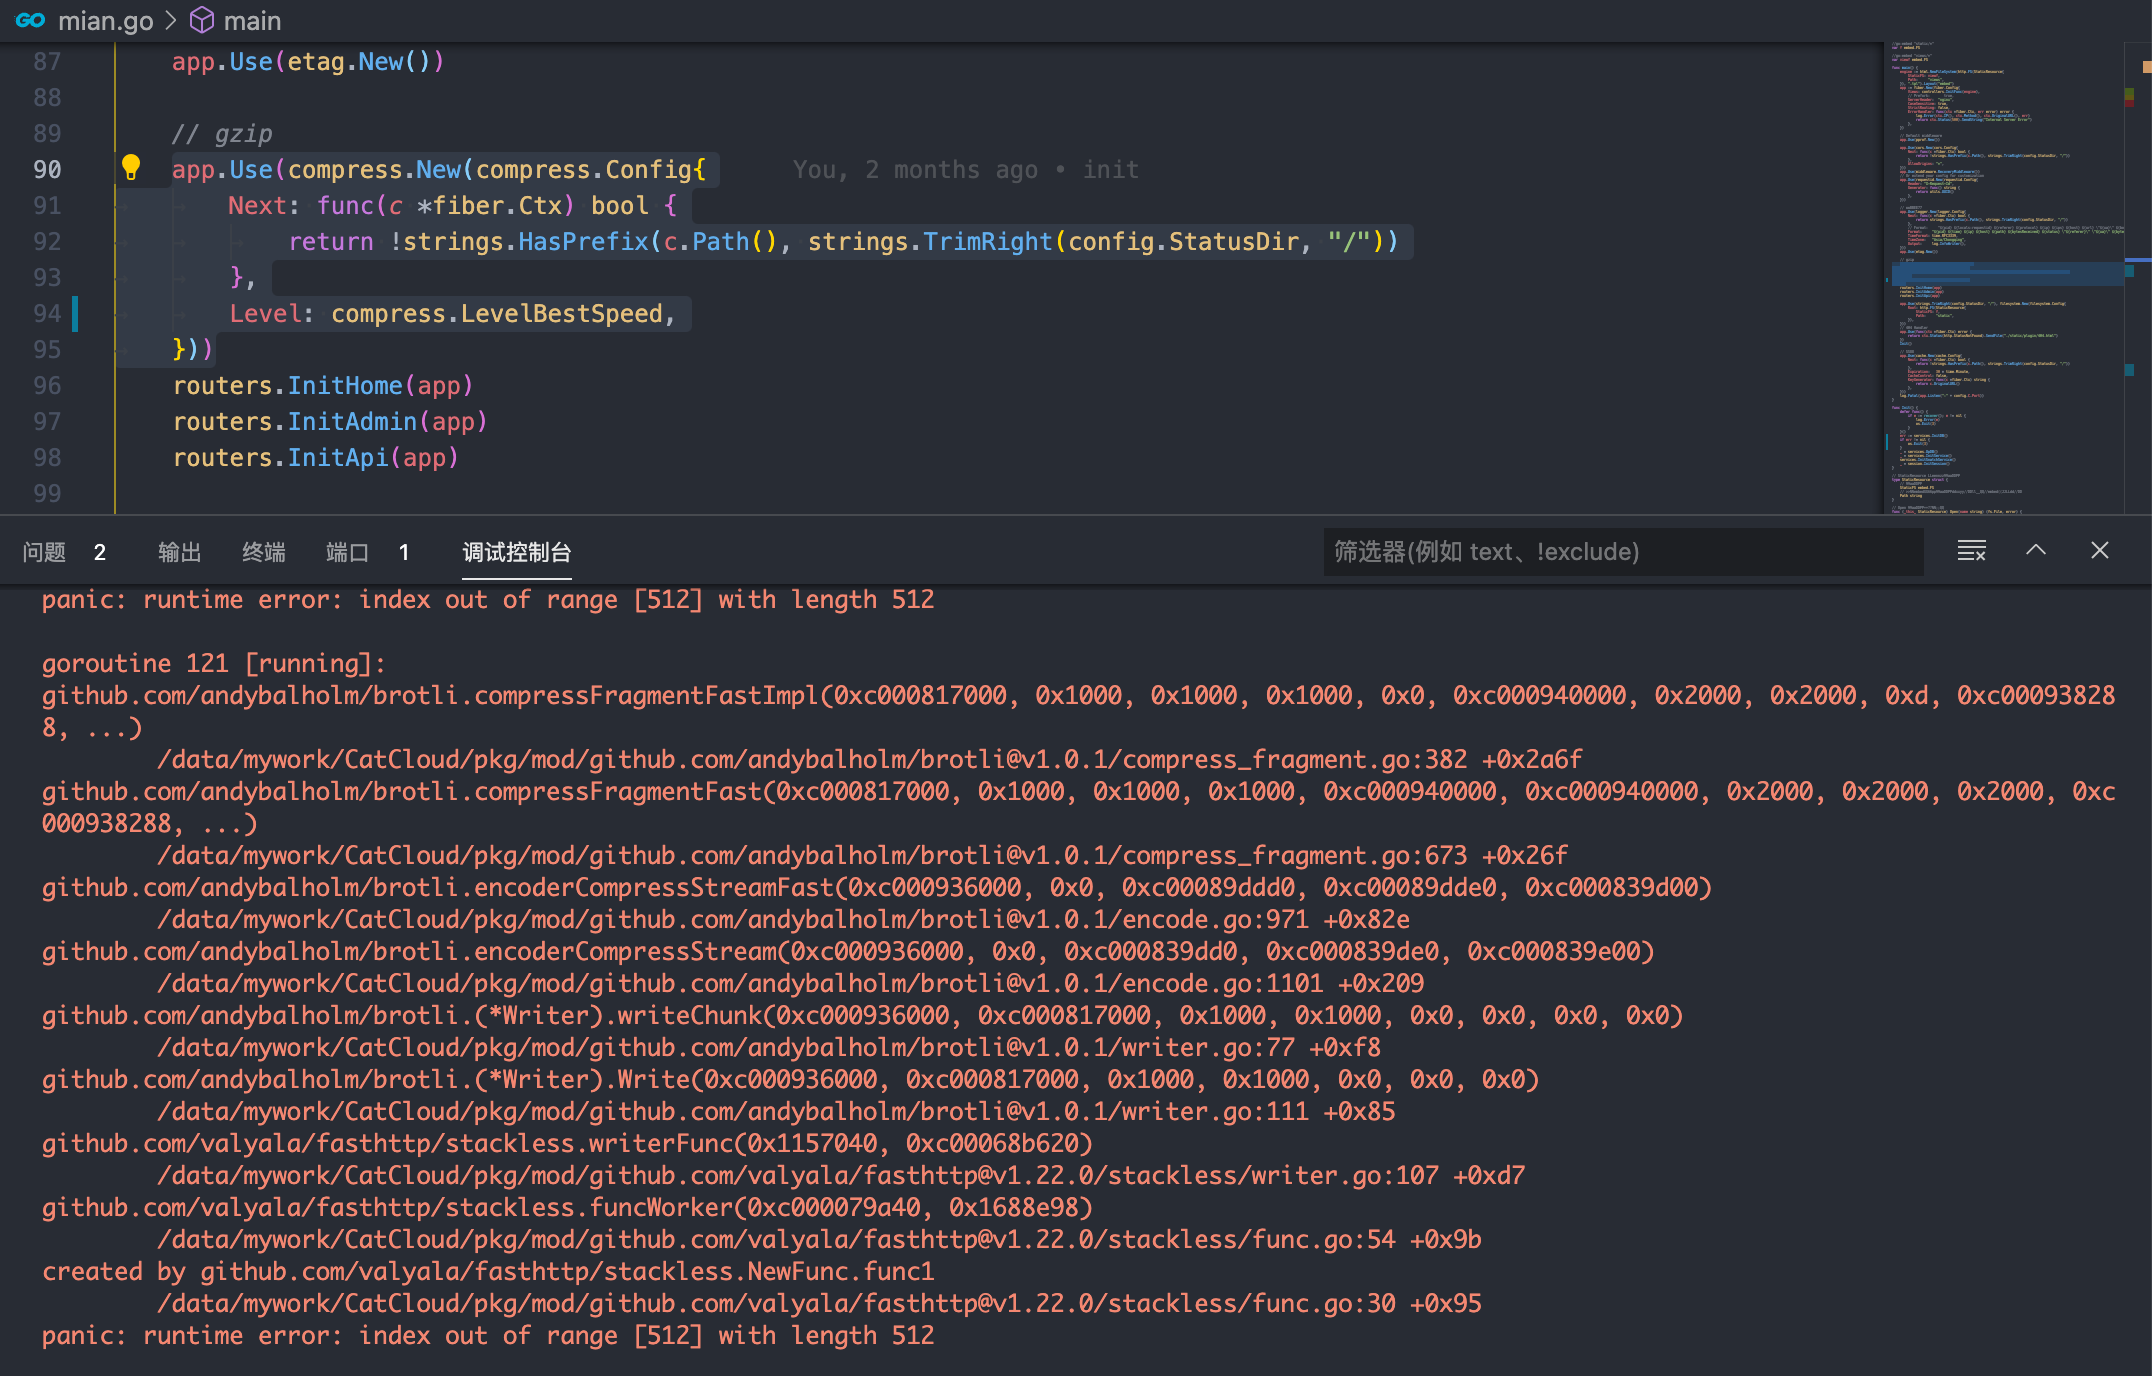The image size is (2152, 1376).
Task: Switch to the 问题 tab
Action: coord(43,552)
